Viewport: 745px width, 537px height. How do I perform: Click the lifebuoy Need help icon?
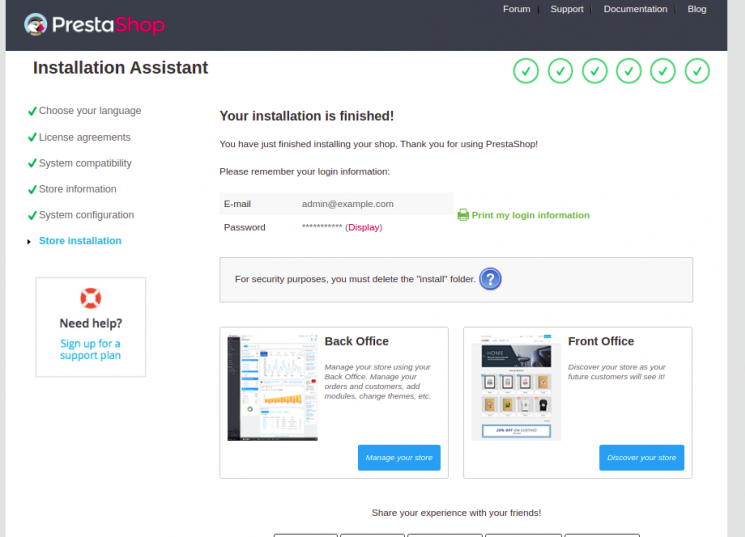(91, 298)
